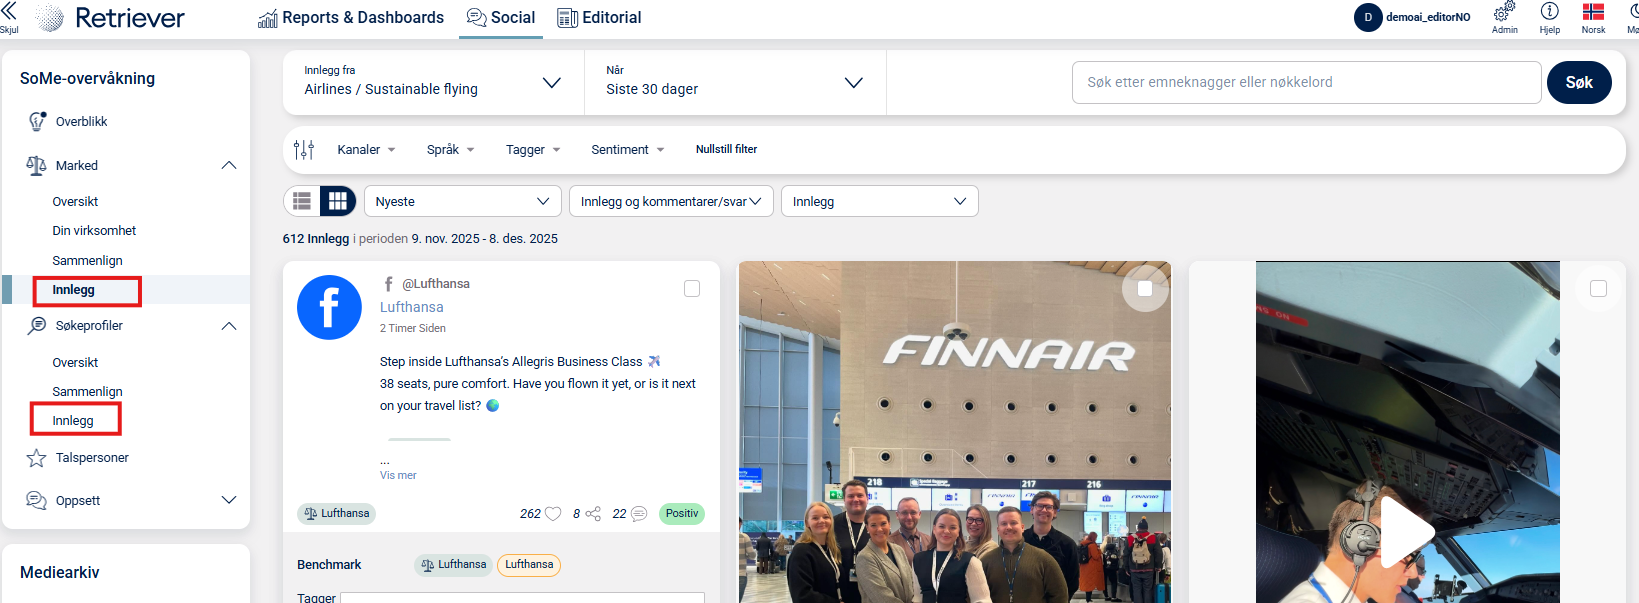Click grey Lufthansa benchmark chip

point(453,565)
